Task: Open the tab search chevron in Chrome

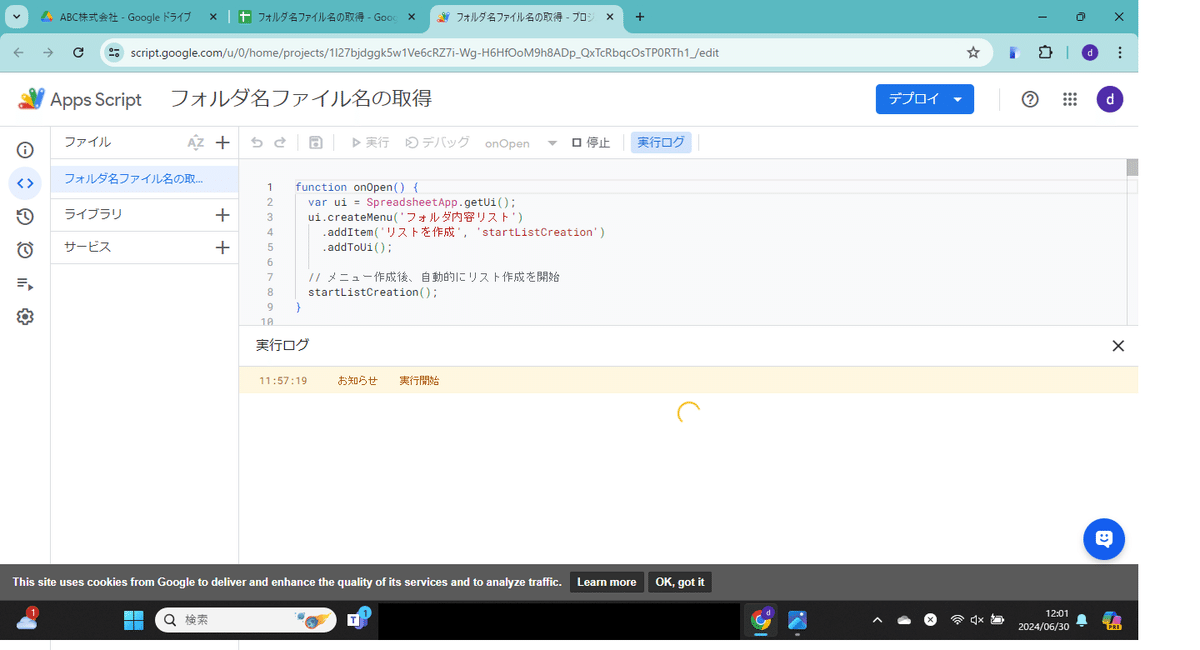Action: (x=16, y=17)
